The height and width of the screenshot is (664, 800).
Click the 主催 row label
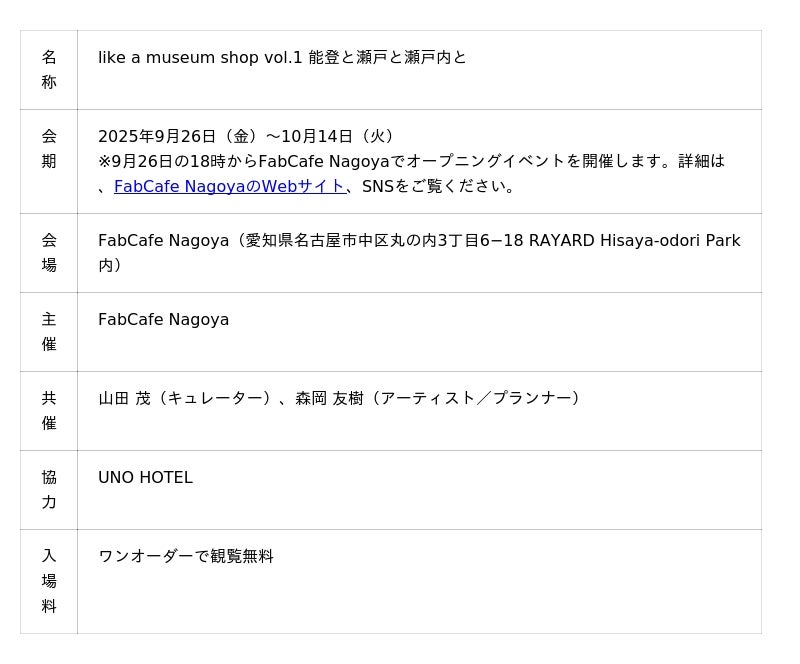tap(49, 332)
